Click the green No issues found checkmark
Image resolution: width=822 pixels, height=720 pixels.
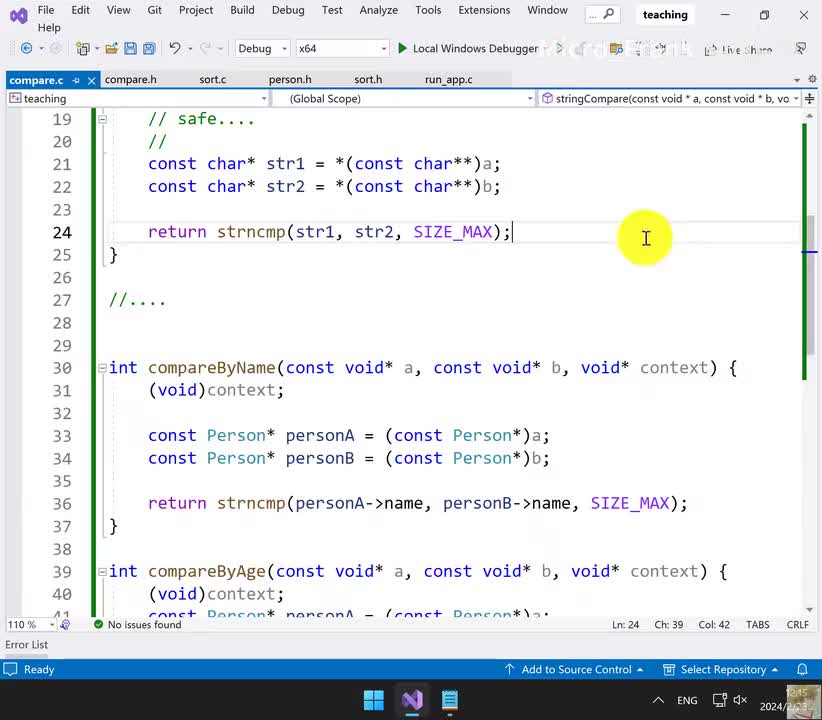click(x=98, y=625)
